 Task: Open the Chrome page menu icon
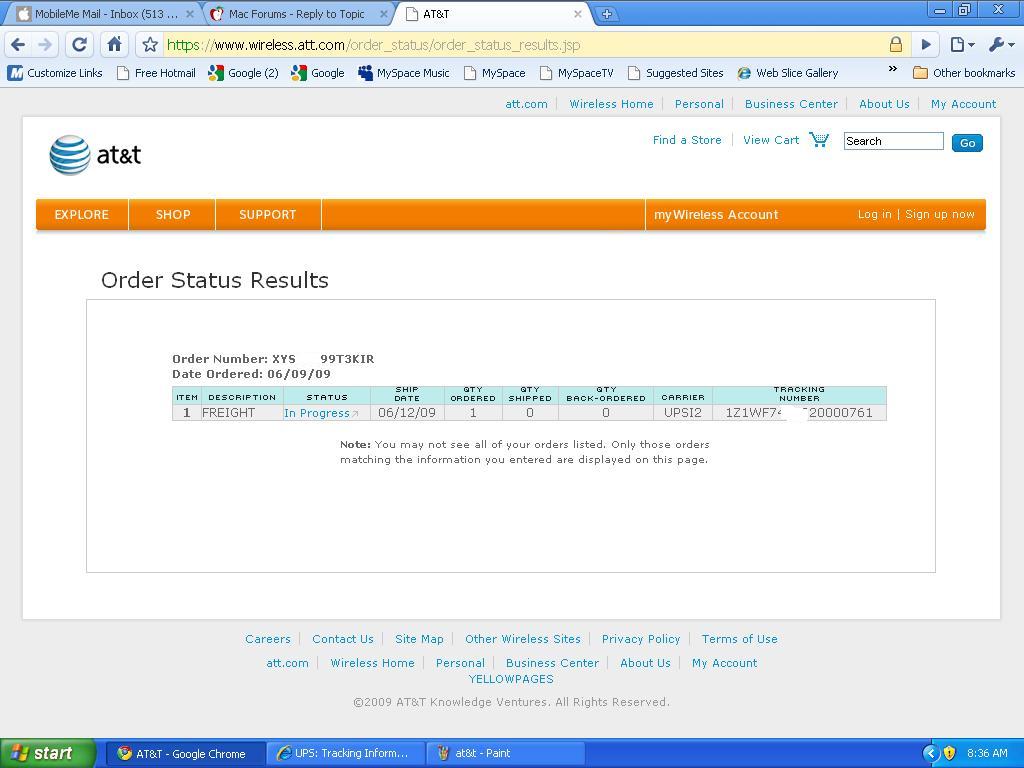coord(962,44)
